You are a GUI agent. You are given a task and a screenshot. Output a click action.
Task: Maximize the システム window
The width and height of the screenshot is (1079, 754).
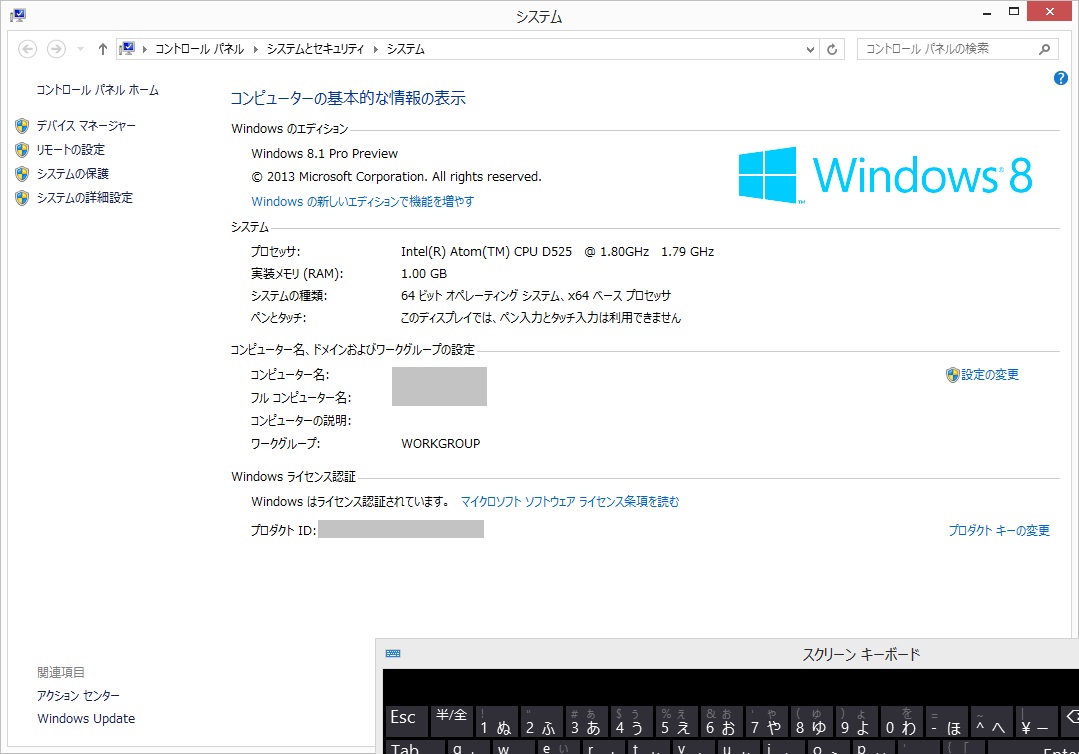coord(1014,12)
